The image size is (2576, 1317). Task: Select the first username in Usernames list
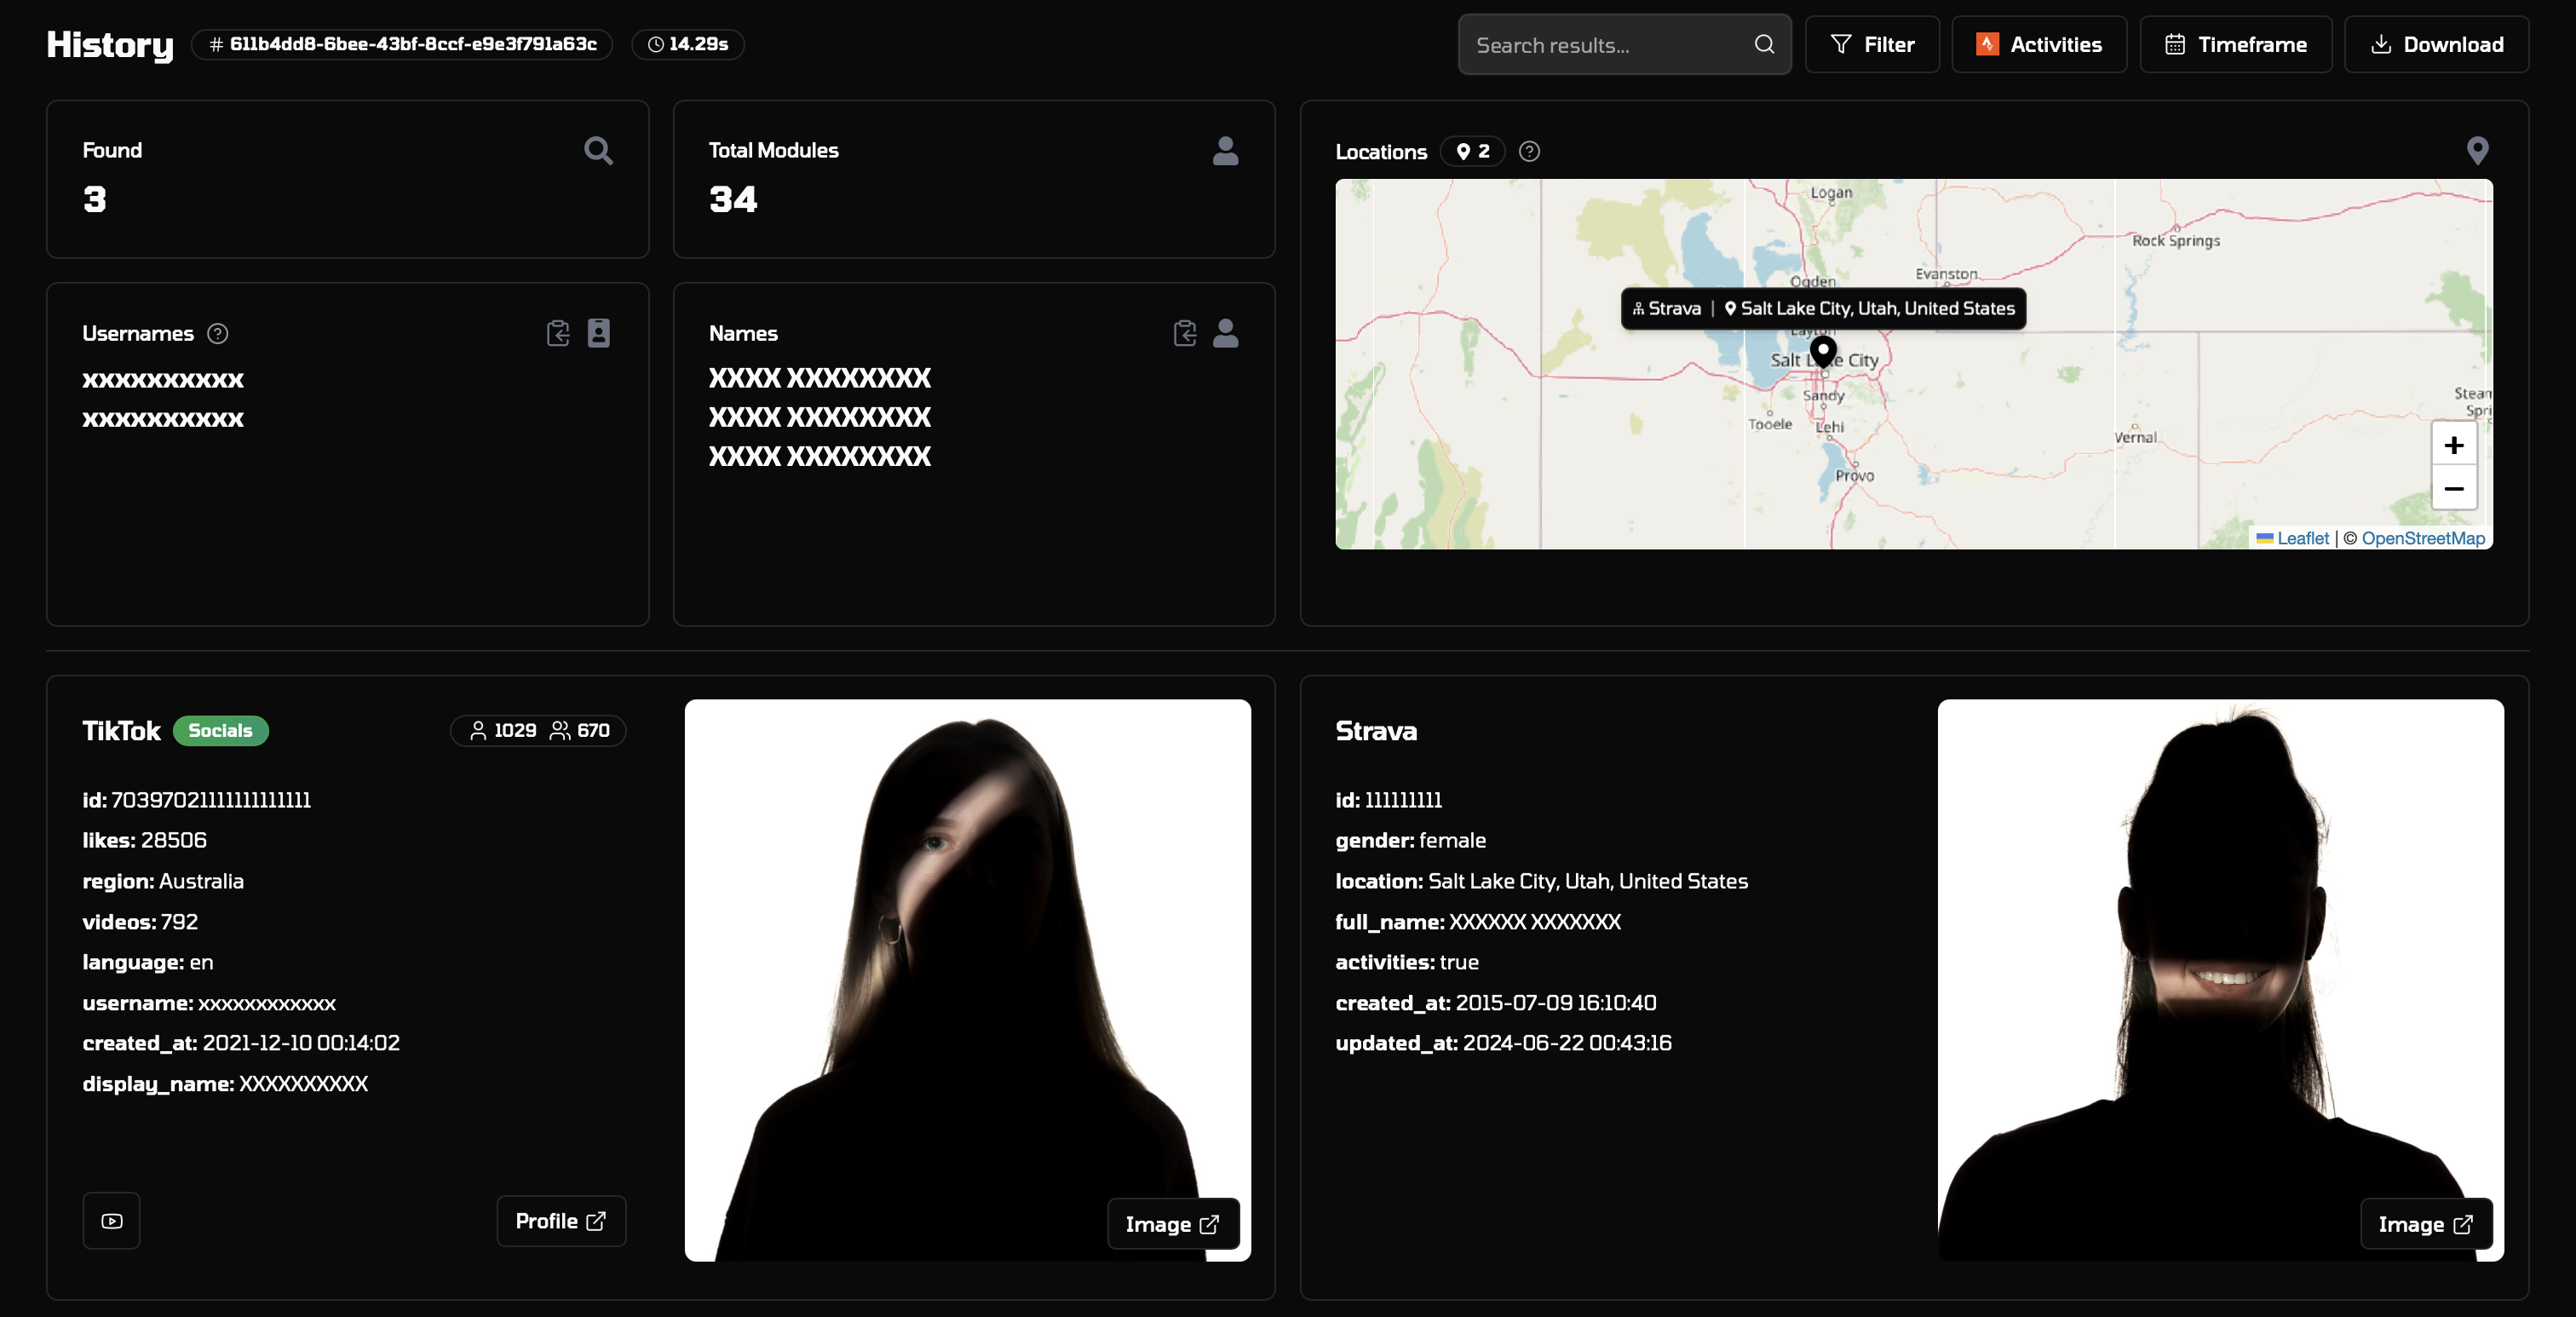[x=163, y=380]
